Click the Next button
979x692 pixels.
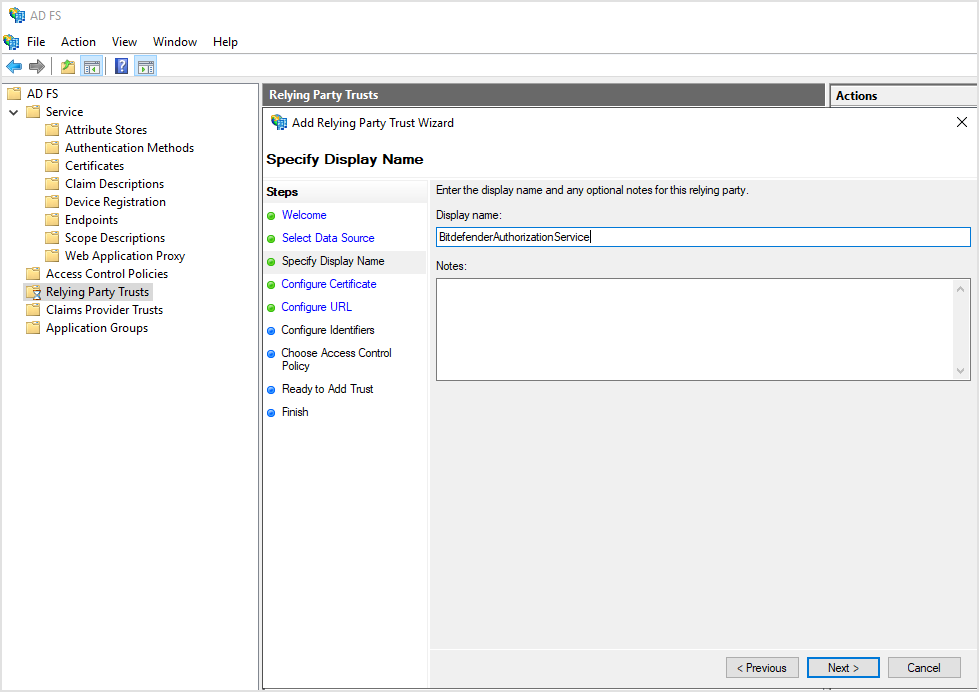(x=843, y=667)
